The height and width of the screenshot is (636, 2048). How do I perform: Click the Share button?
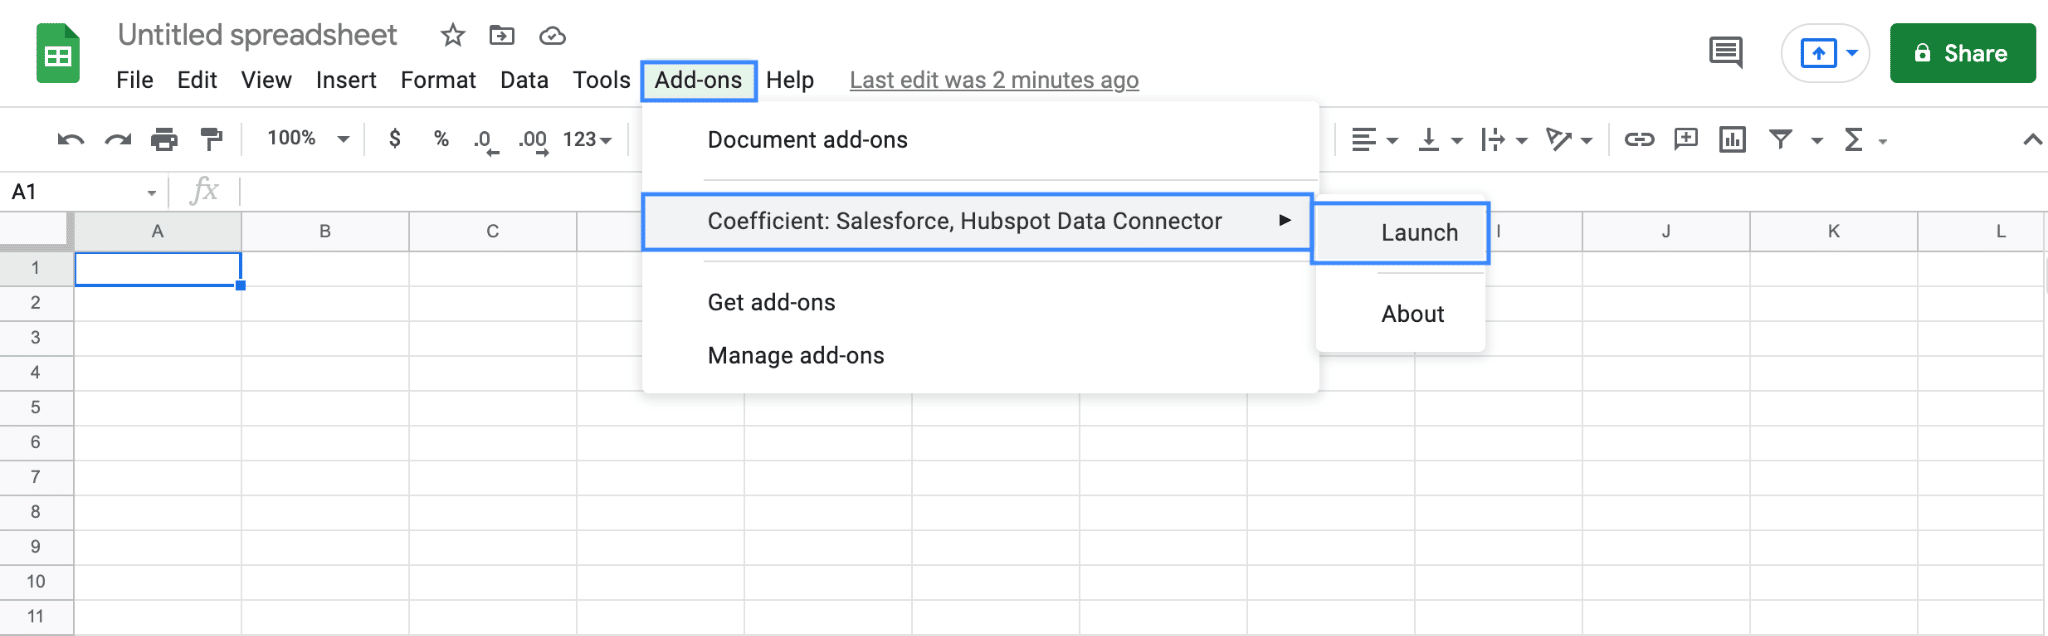click(1962, 53)
